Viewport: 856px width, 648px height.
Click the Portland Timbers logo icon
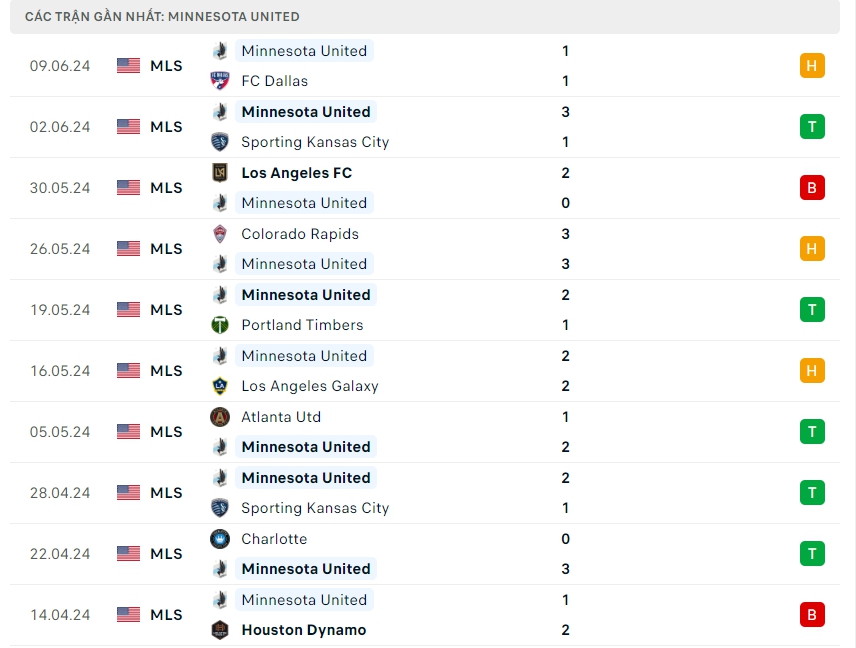(x=220, y=325)
